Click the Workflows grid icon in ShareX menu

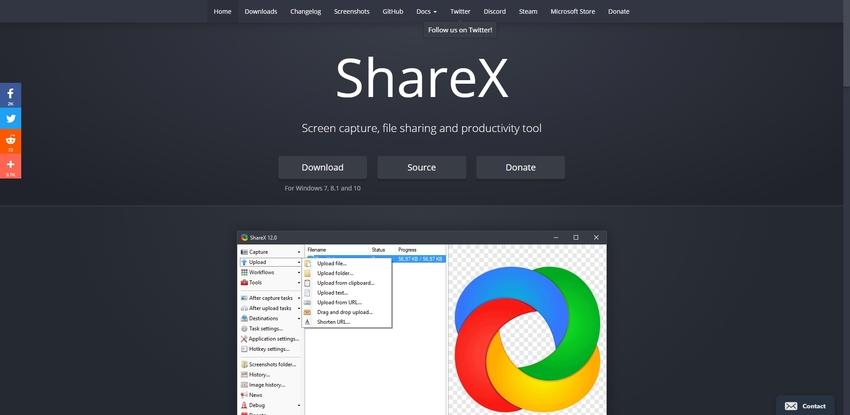244,272
